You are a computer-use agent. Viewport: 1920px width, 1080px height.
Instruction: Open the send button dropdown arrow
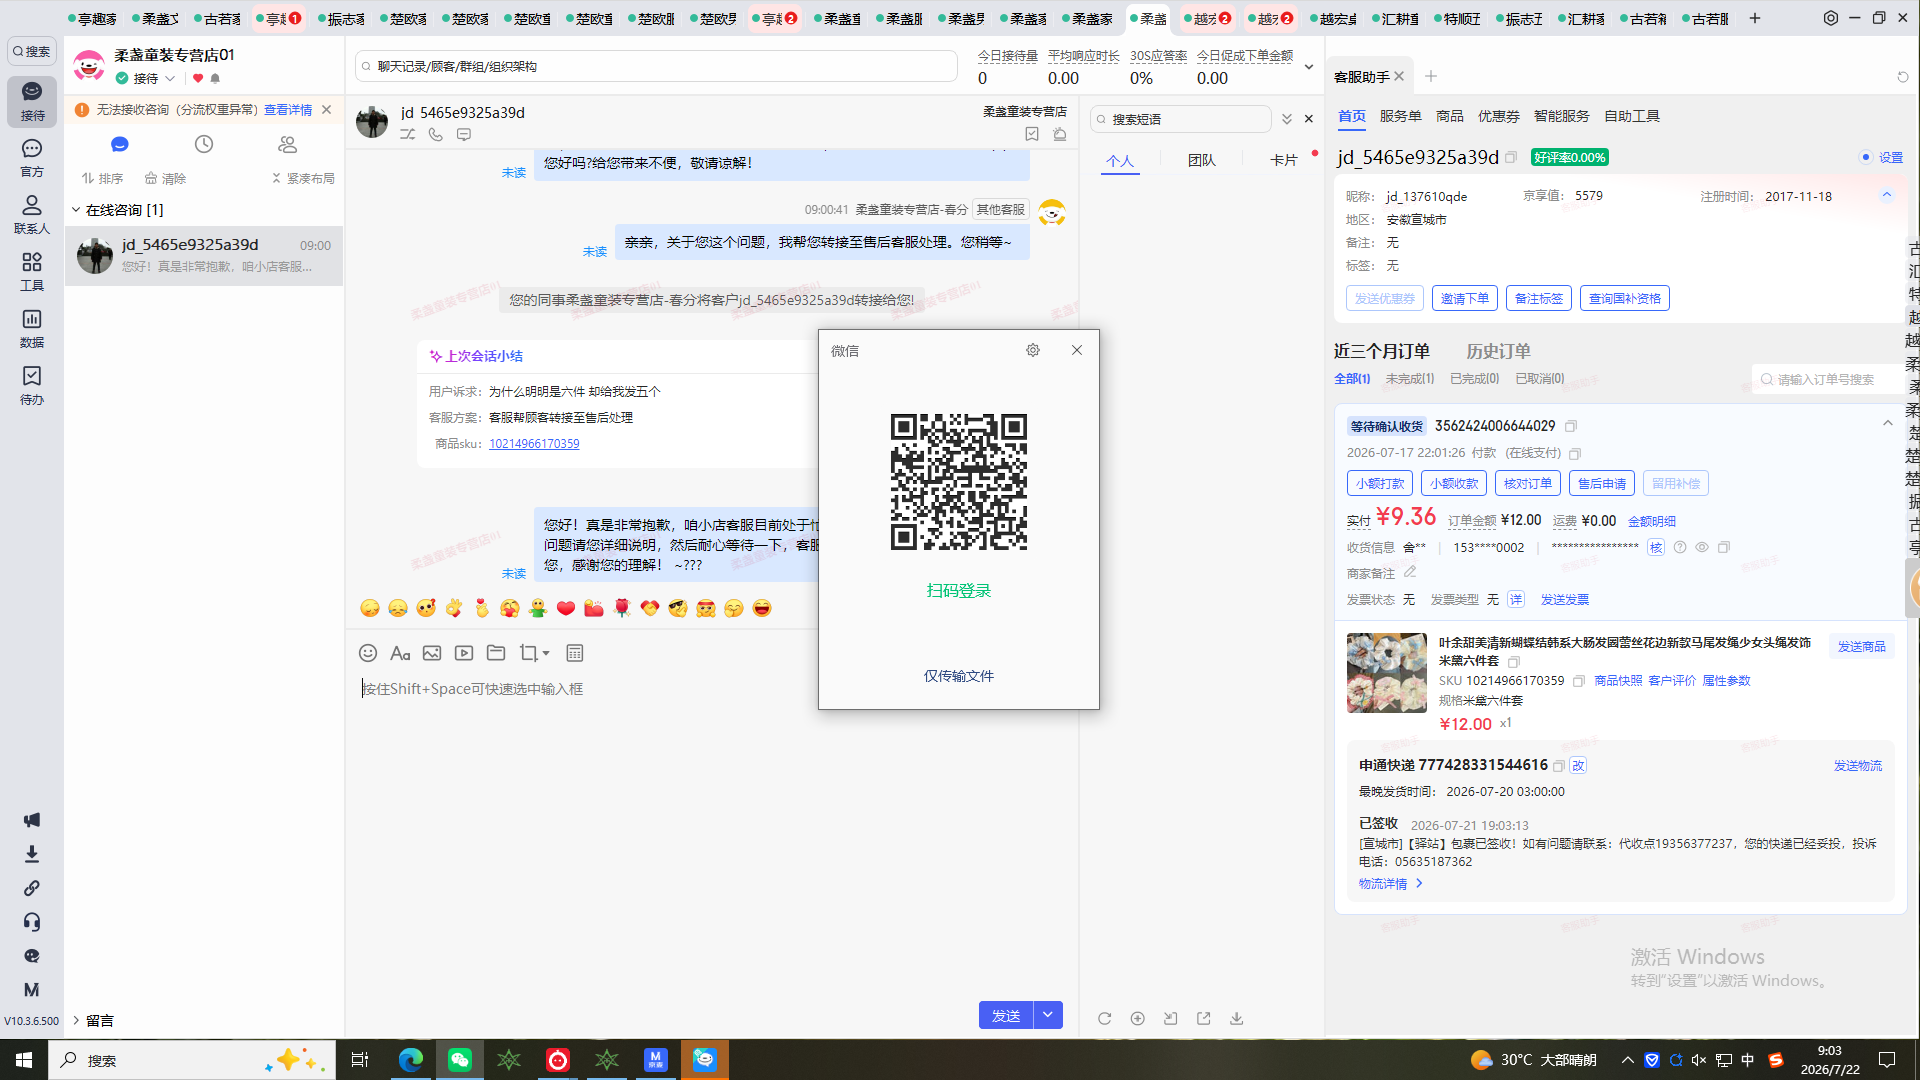coord(1048,1015)
